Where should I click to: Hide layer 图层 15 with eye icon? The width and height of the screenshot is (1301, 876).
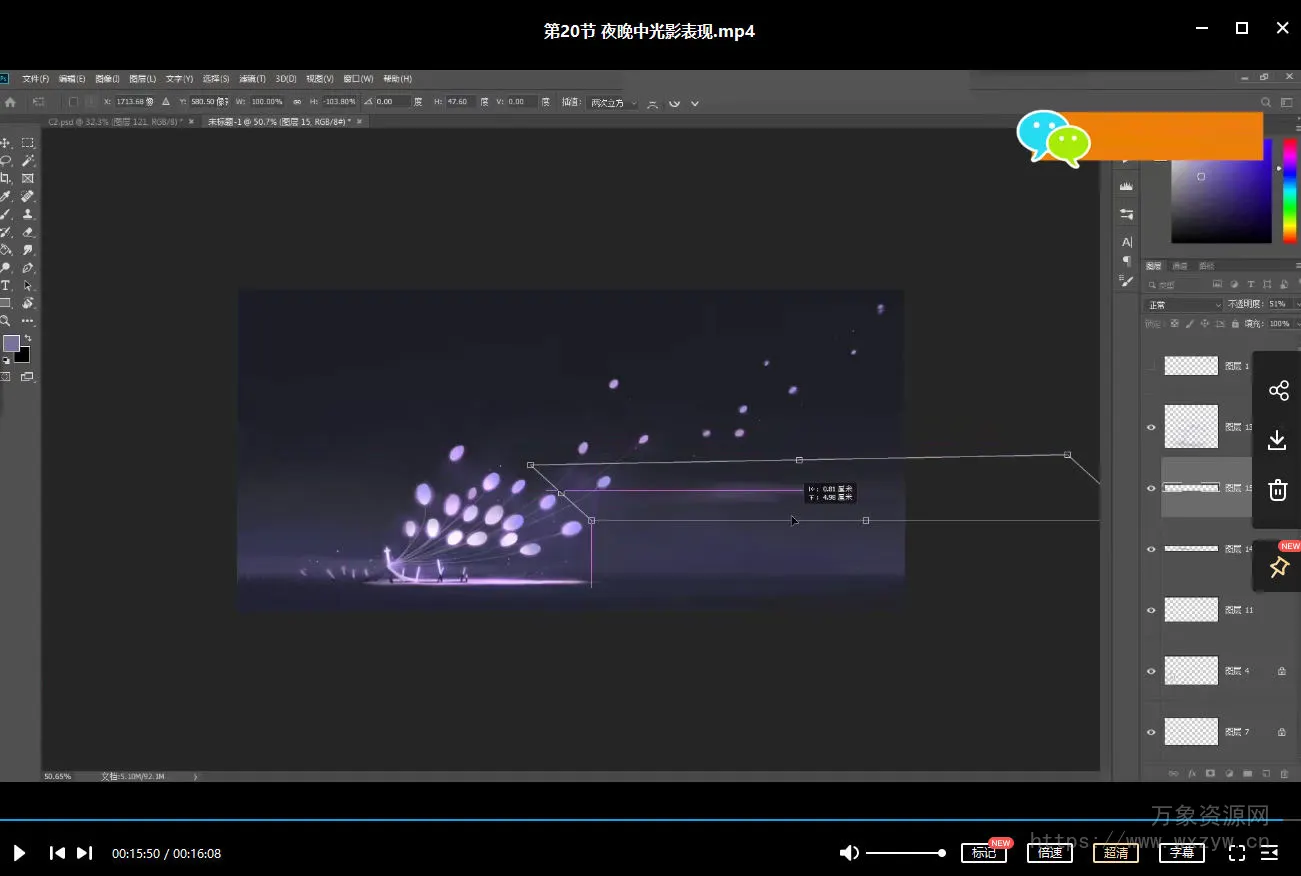click(1151, 488)
